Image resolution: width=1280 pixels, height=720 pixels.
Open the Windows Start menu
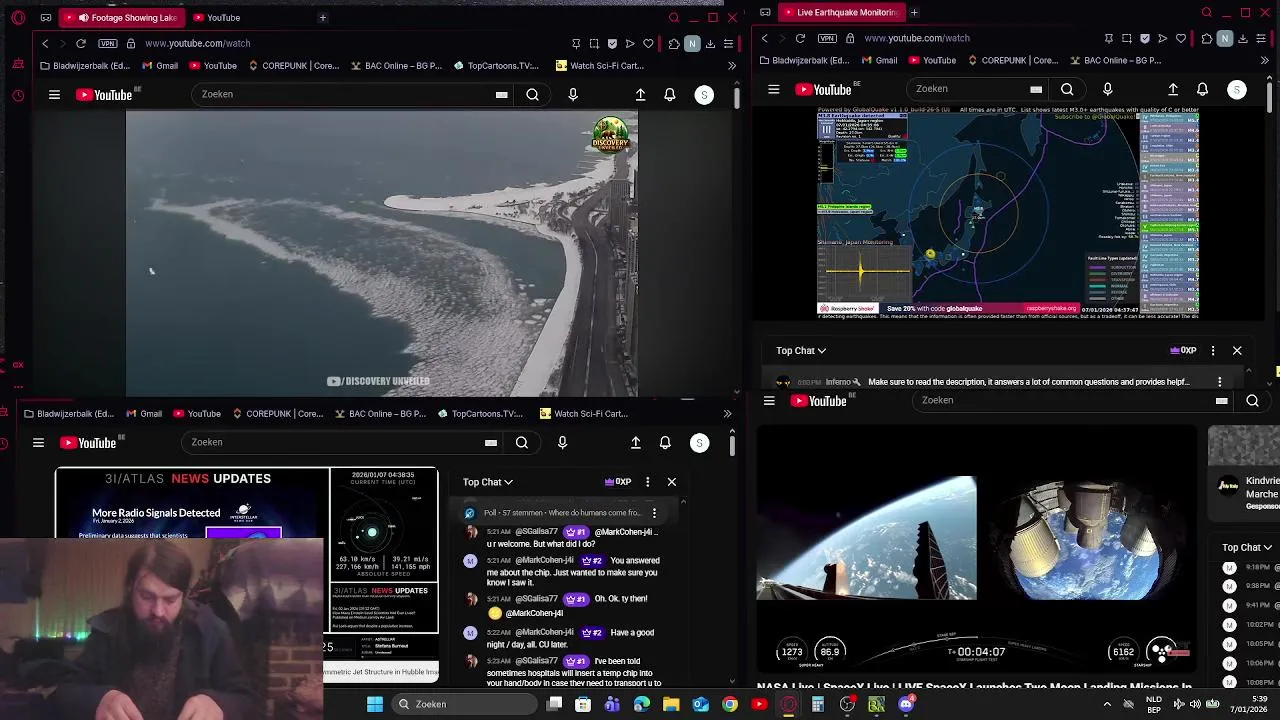coord(375,704)
